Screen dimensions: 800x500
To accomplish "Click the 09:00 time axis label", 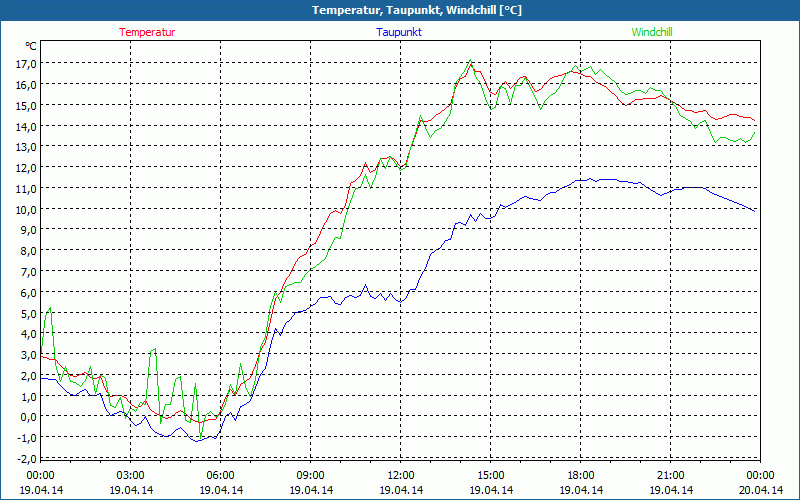I will [311, 476].
